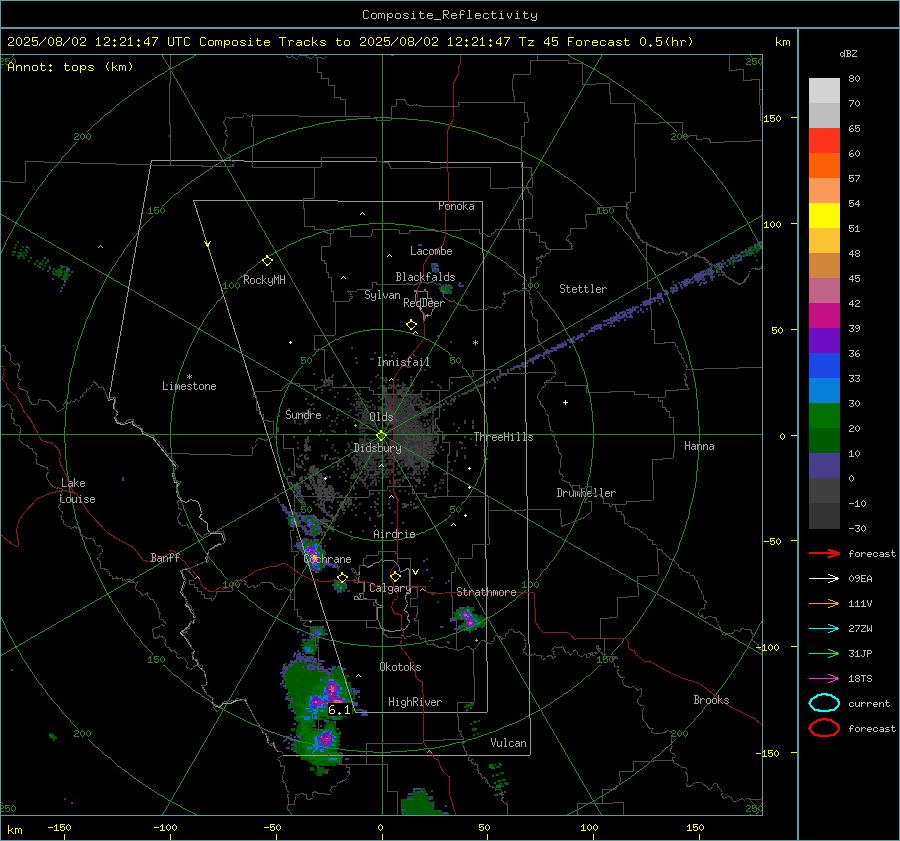
Task: Click the red forecast ellipse legend icon
Action: pyautogui.click(x=824, y=728)
